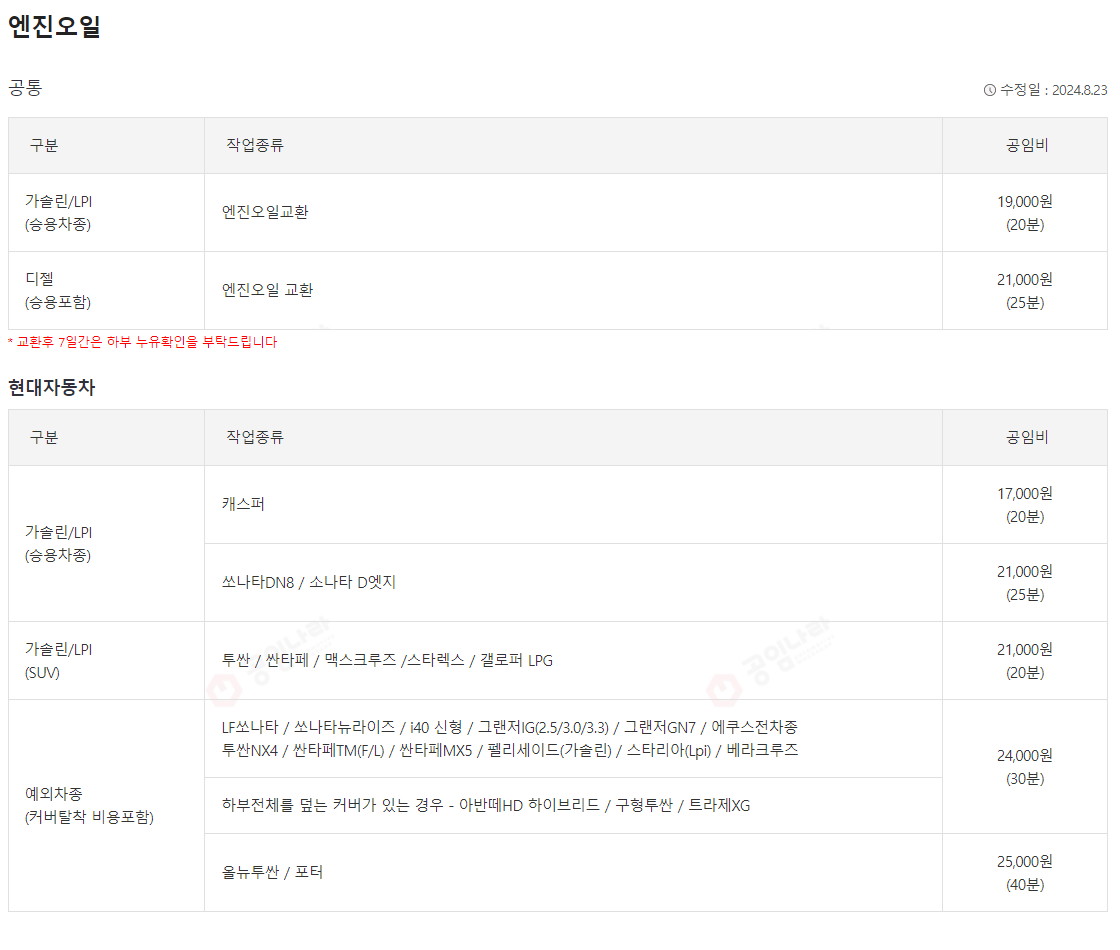Click the 현대자동차 section heading
This screenshot has height=950, width=1120.
point(51,387)
